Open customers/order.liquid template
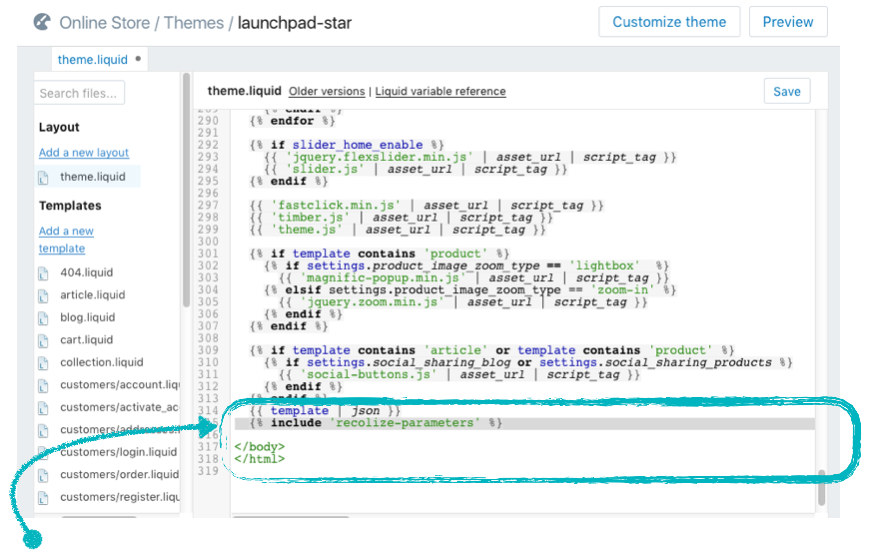Screen dimensions: 870x554 pos(120,474)
